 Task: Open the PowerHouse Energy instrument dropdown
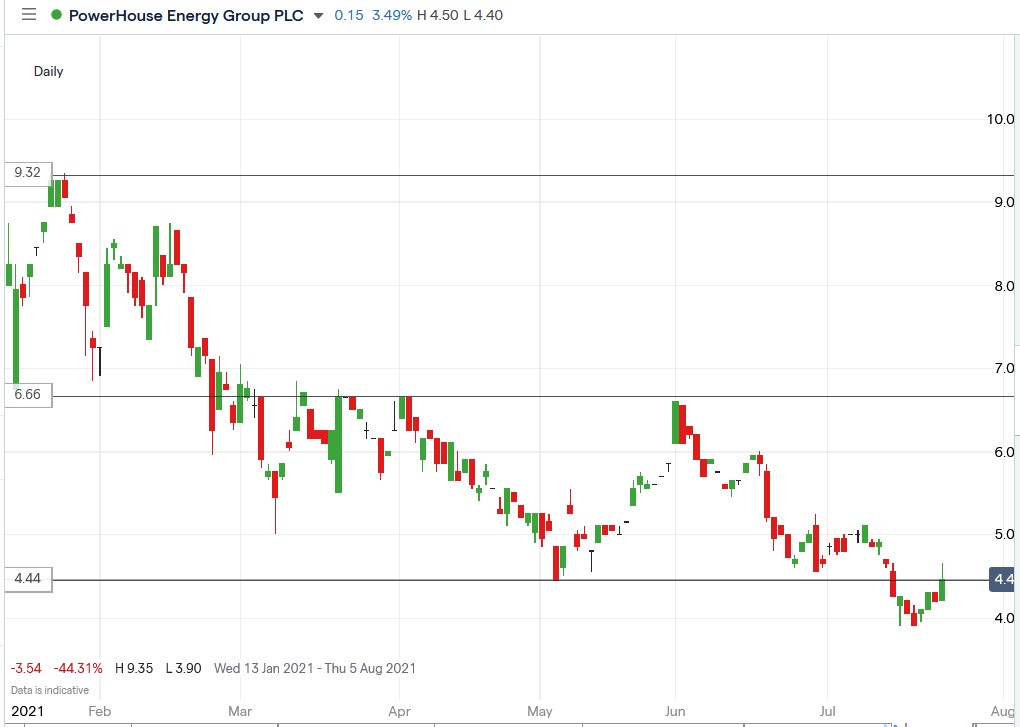point(318,15)
